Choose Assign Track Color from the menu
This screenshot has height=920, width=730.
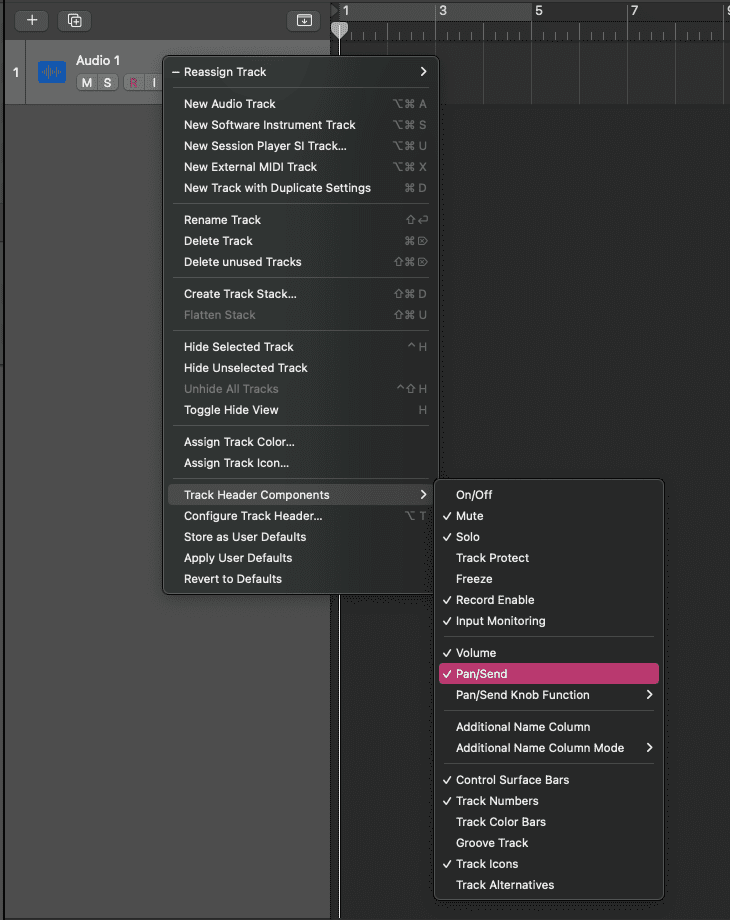click(x=239, y=442)
